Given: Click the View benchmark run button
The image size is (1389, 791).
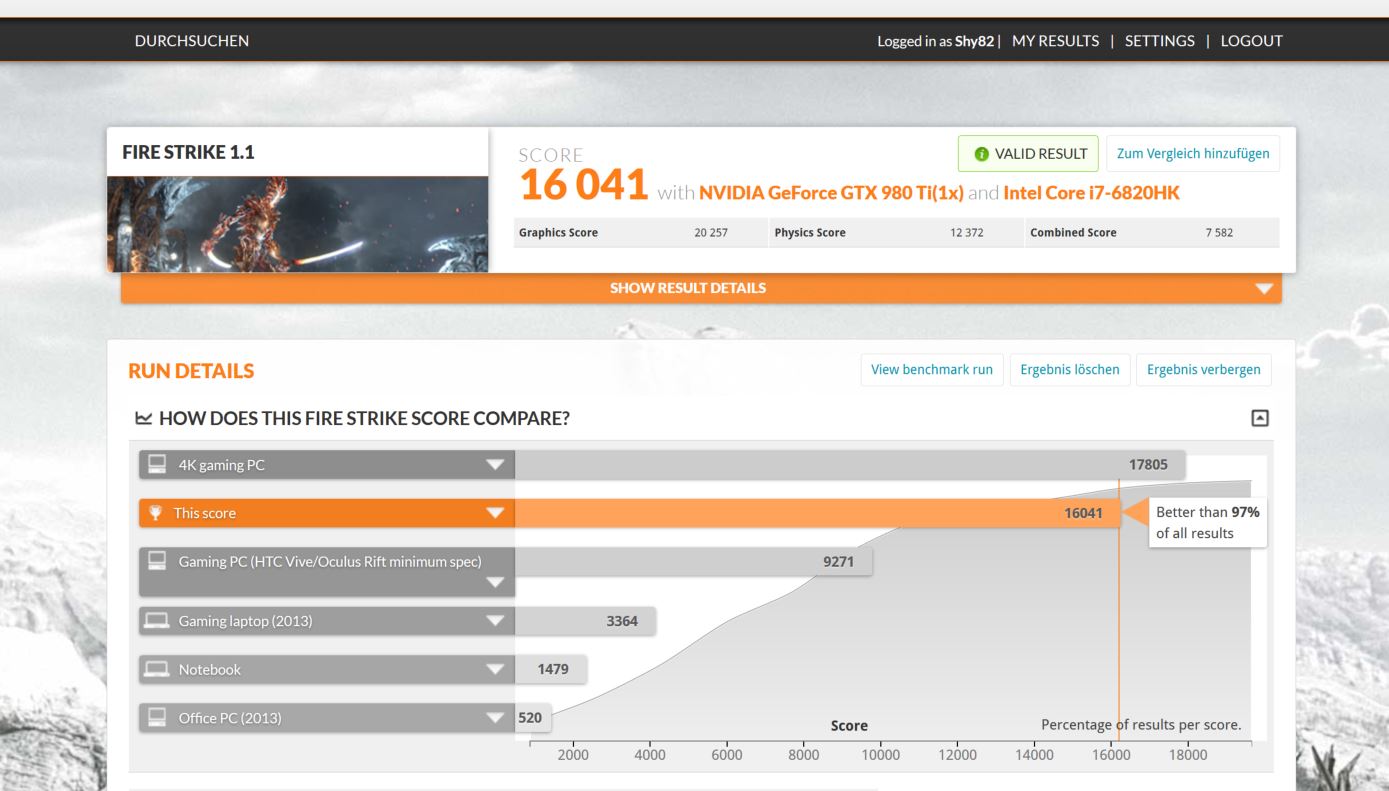Looking at the screenshot, I should (x=932, y=370).
